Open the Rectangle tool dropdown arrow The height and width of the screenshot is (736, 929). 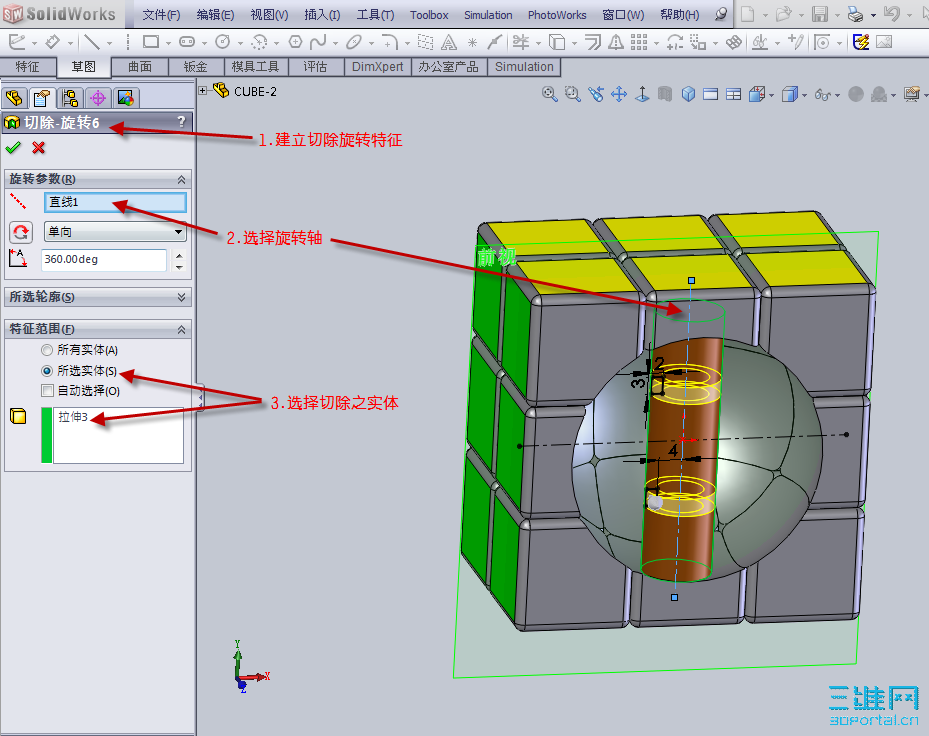click(x=168, y=43)
